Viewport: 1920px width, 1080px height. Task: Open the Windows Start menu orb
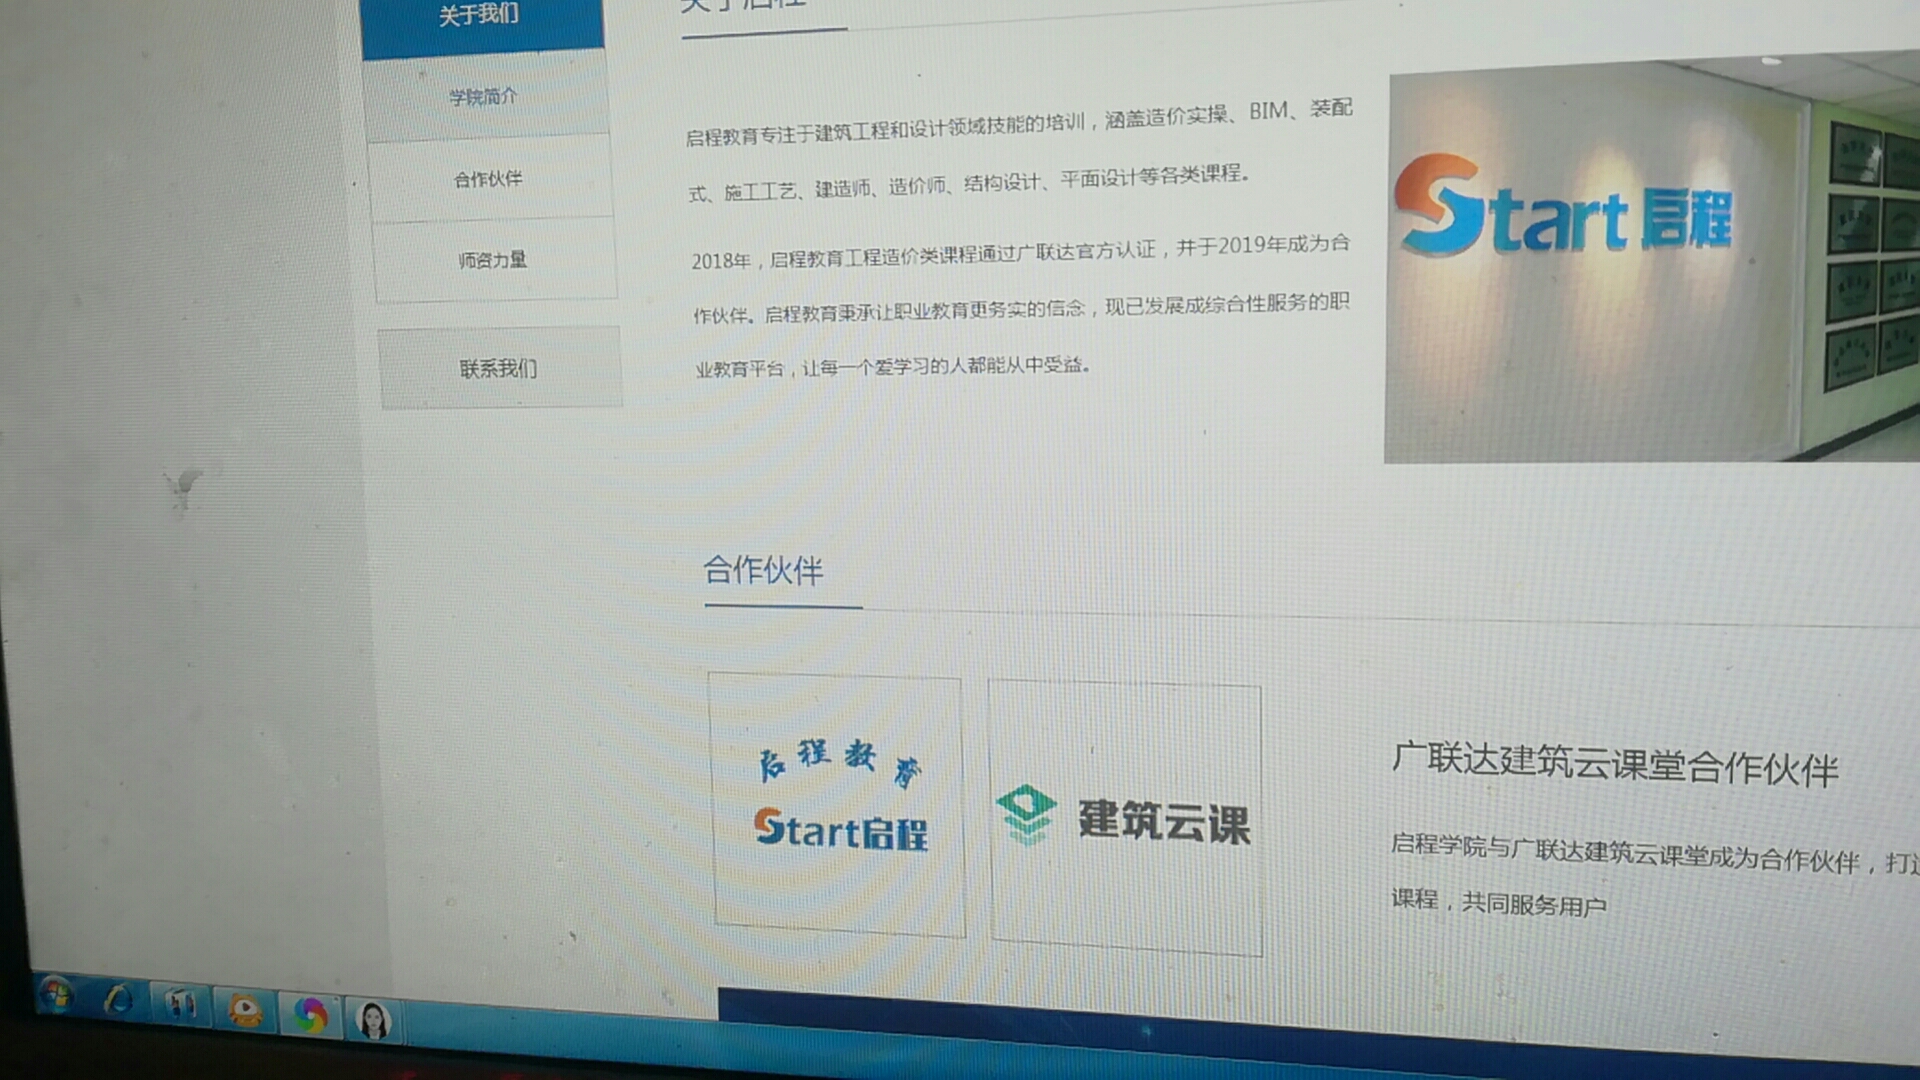55,995
